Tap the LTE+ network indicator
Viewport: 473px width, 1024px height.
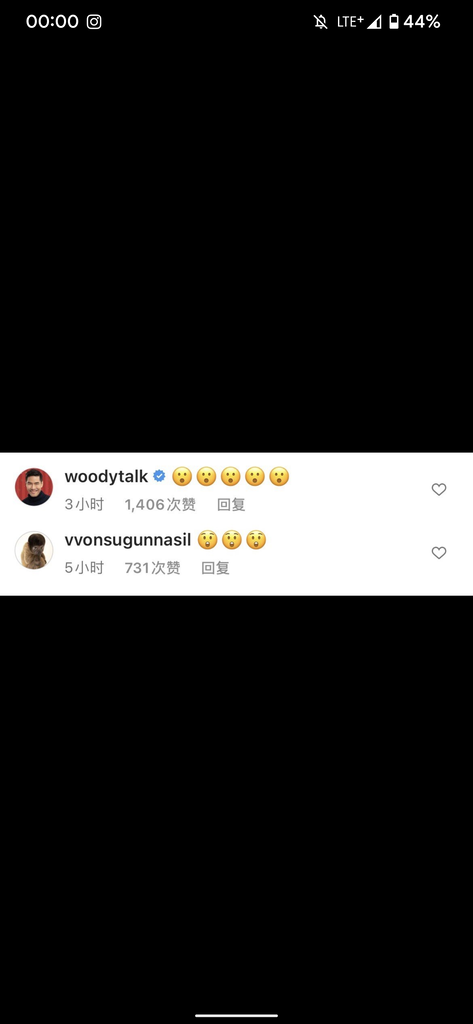point(350,22)
